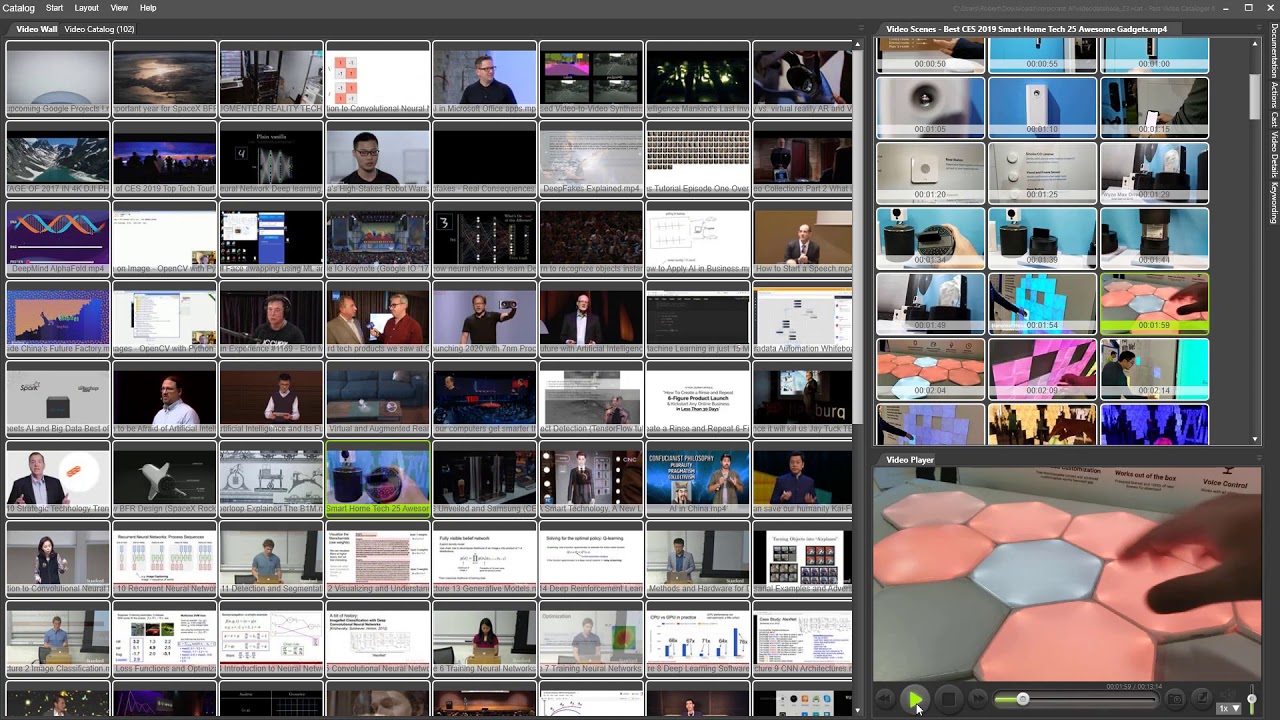This screenshot has height=720, width=1280.
Task: Click the fast forward button in Video Player
Action: pyautogui.click(x=978, y=701)
